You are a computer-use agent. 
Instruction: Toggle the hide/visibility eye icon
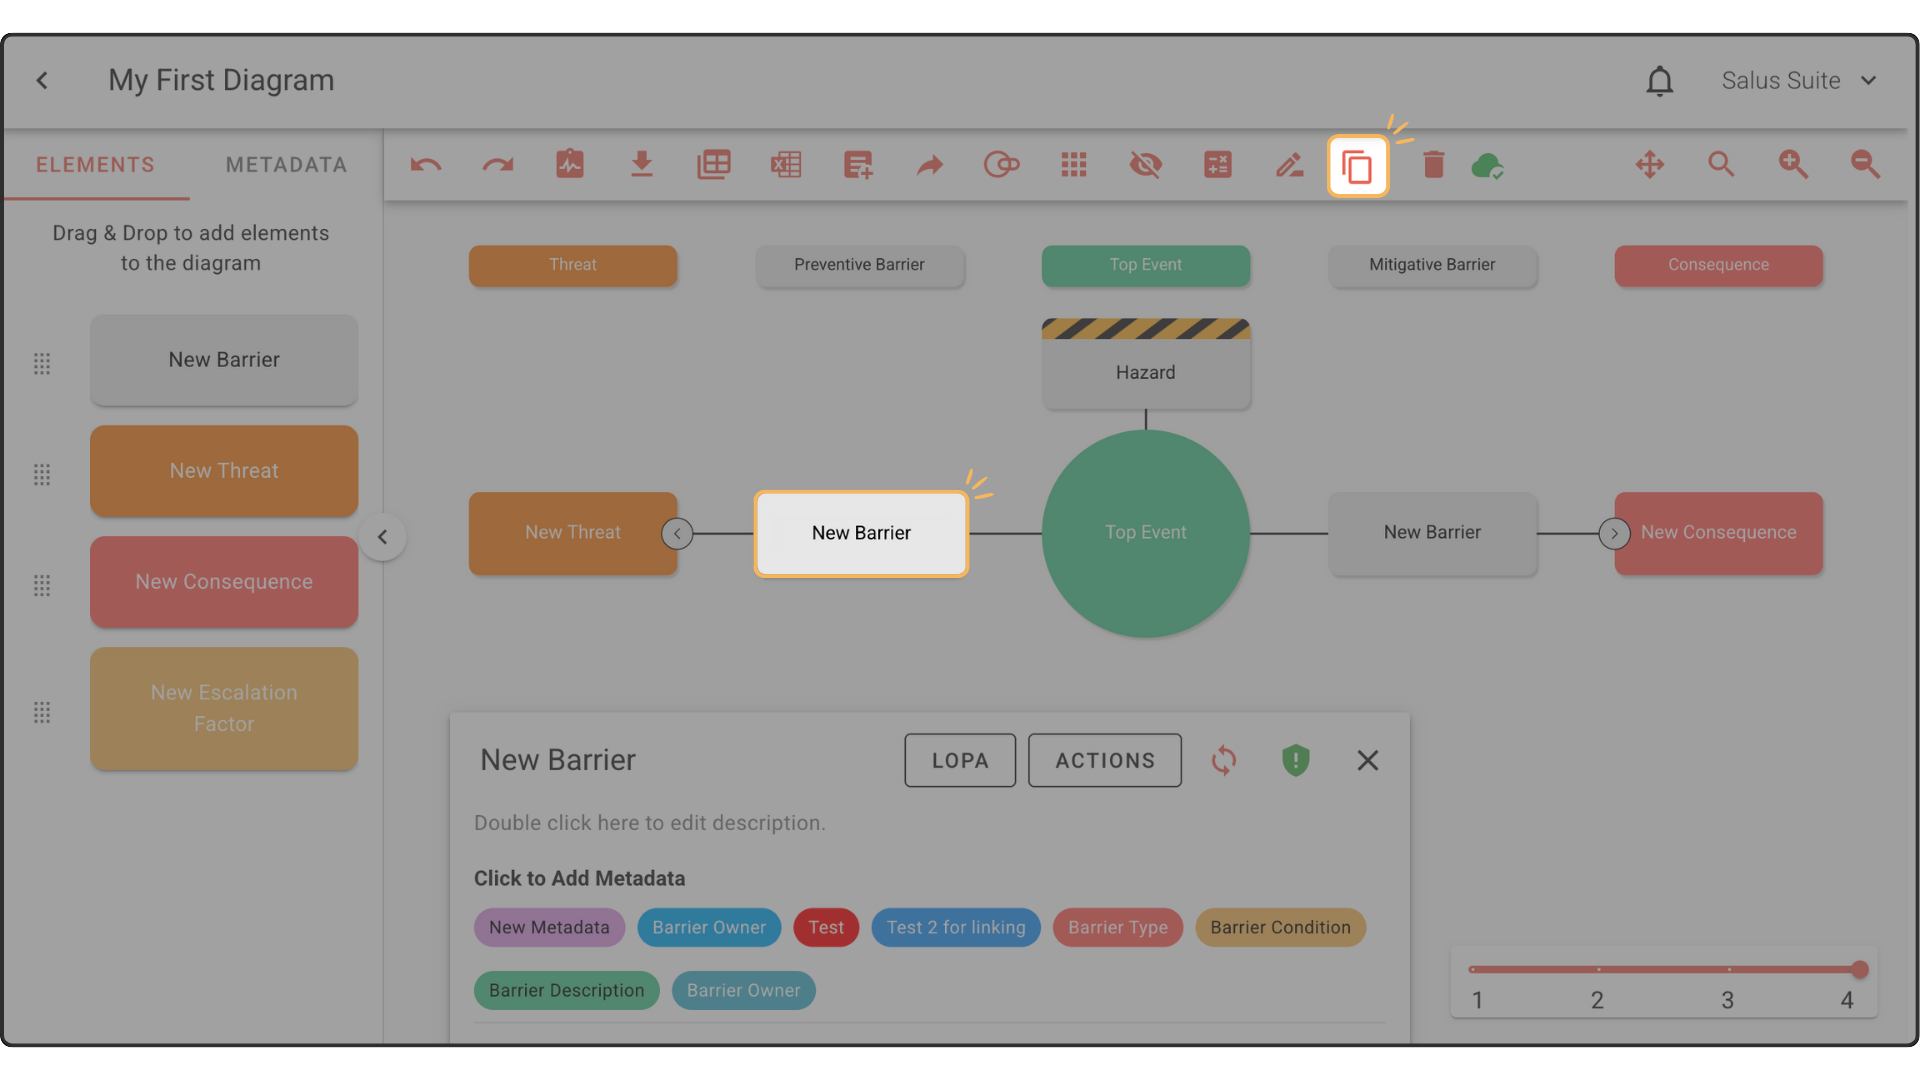[x=1146, y=165]
